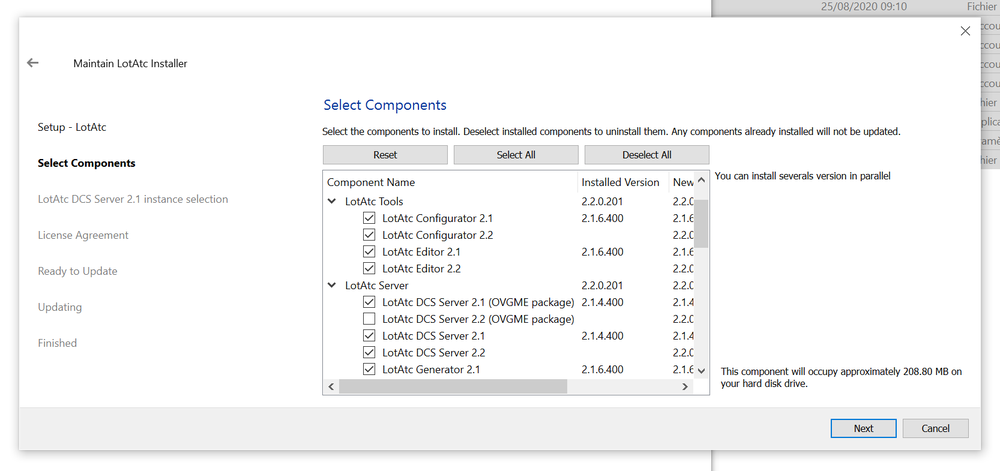Click the horizontal scrollbar thumb
This screenshot has width=1000, height=471.
[x=453, y=386]
